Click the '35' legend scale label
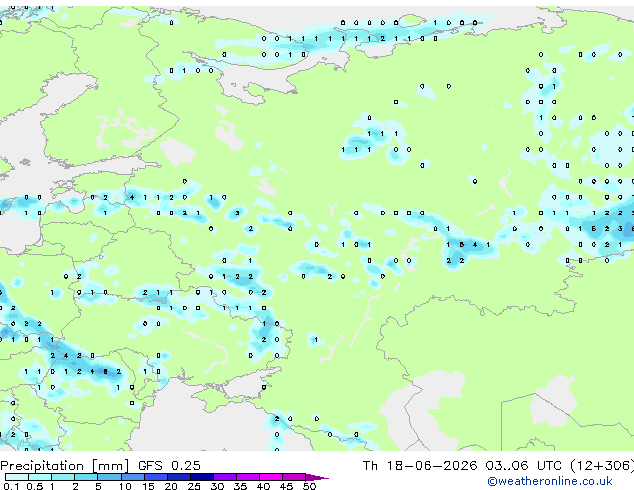 point(240,486)
